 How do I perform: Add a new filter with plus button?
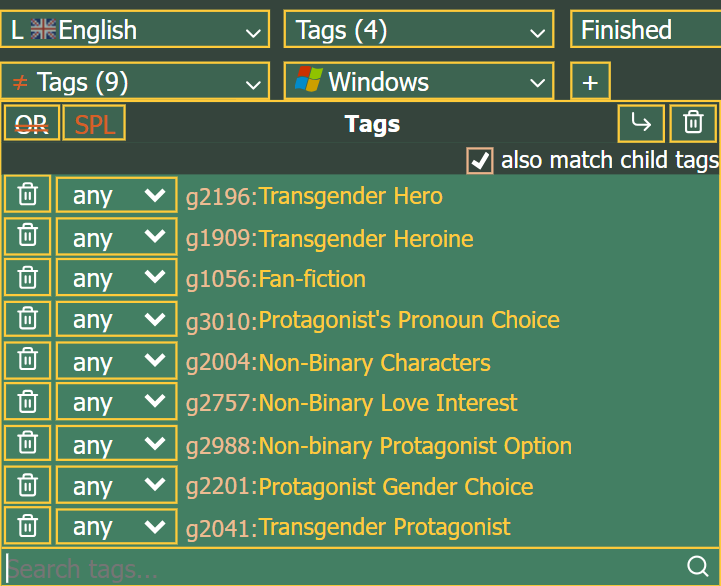point(590,82)
